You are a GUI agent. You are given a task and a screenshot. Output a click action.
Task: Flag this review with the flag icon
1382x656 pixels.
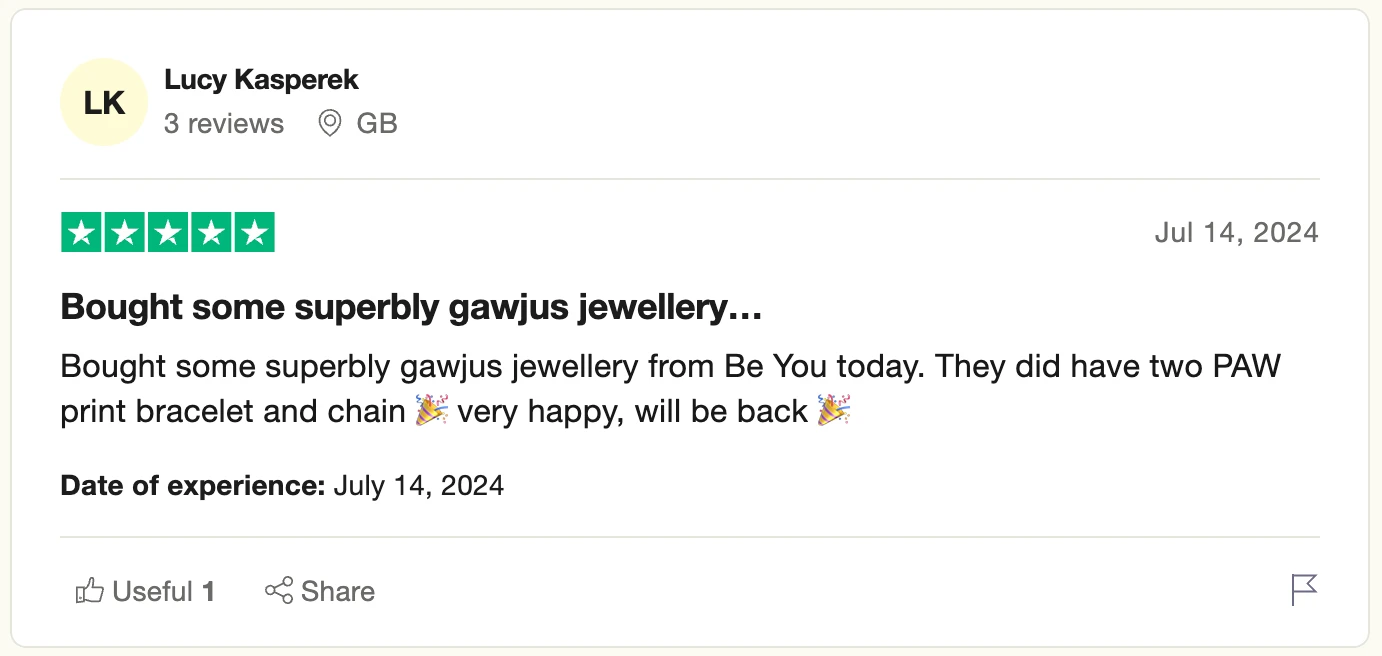click(1304, 590)
